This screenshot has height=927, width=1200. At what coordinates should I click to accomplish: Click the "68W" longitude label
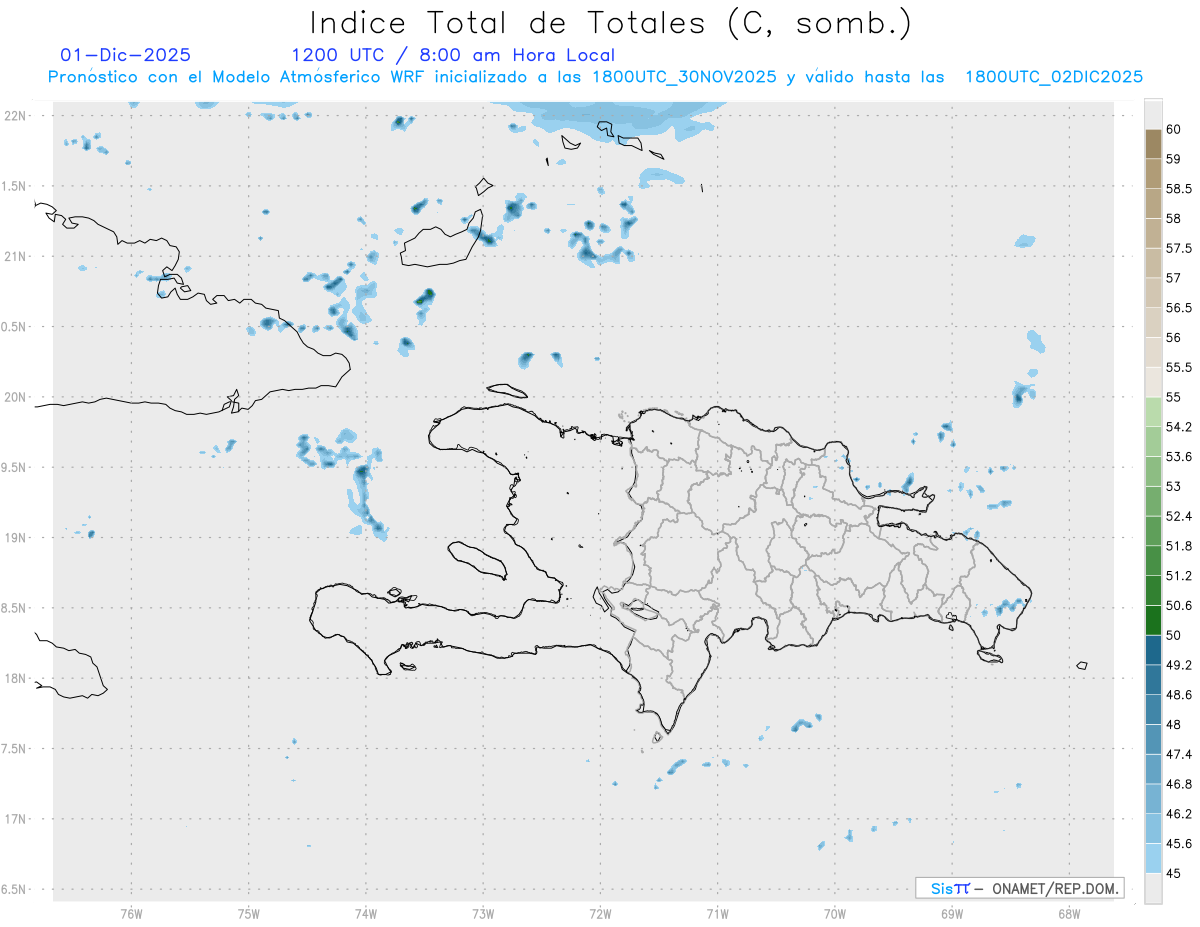tap(1068, 913)
